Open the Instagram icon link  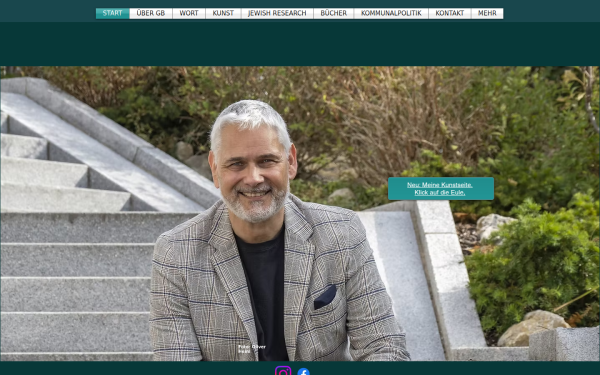283,371
